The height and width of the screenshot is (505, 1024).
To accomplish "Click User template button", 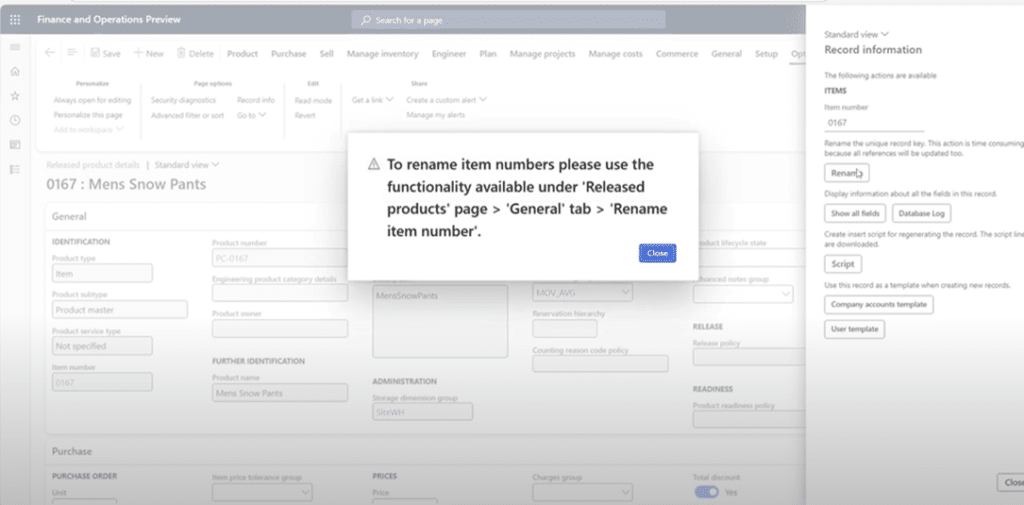I will coord(854,329).
